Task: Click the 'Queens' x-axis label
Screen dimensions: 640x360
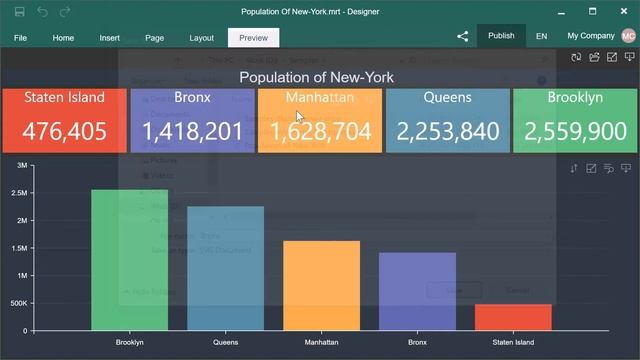Action: (225, 342)
